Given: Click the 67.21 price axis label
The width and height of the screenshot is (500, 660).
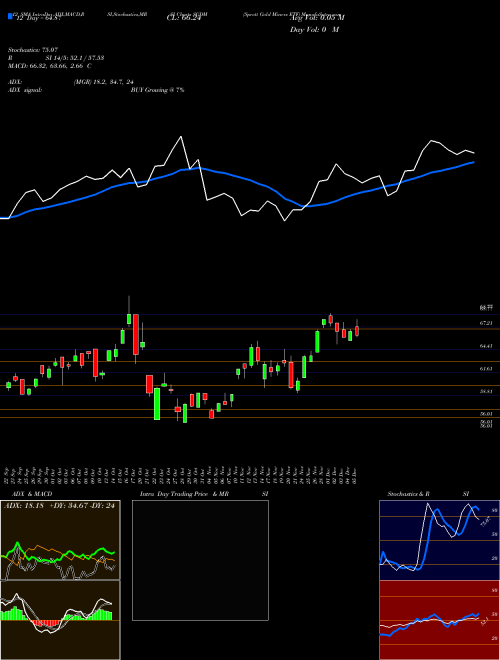Looking at the screenshot, I should click(x=486, y=323).
